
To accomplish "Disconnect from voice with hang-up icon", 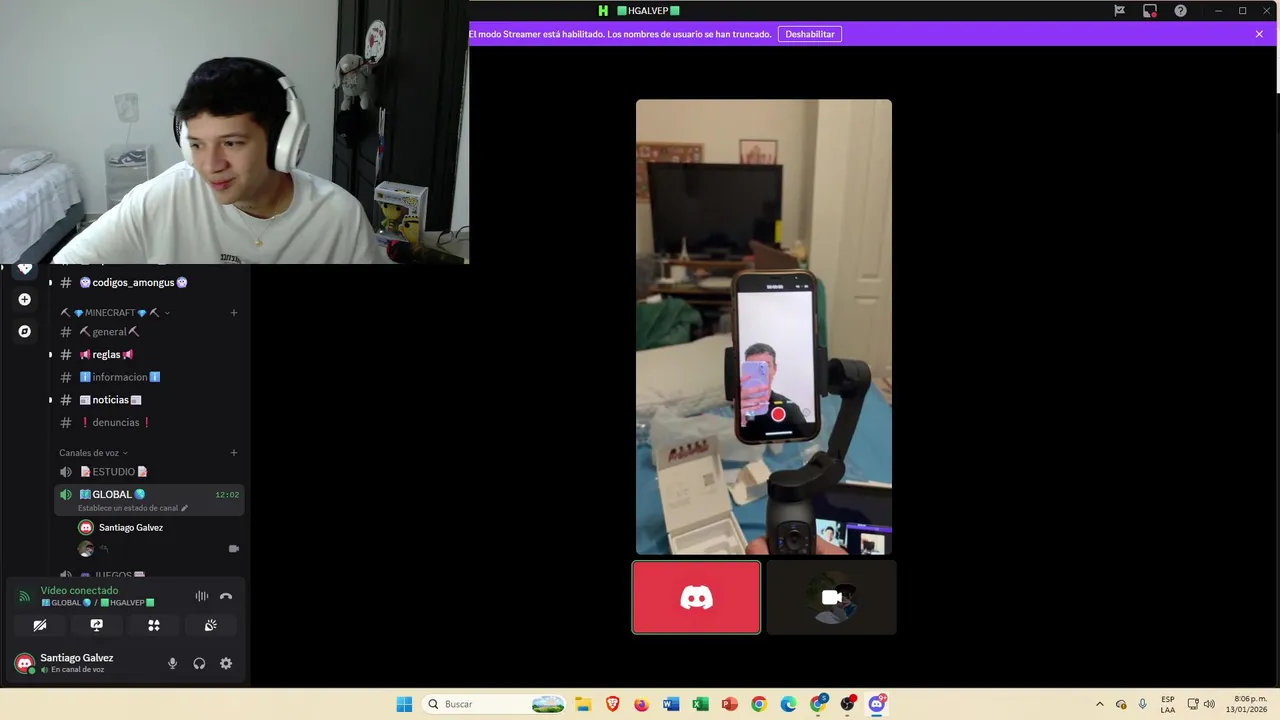I will (226, 596).
